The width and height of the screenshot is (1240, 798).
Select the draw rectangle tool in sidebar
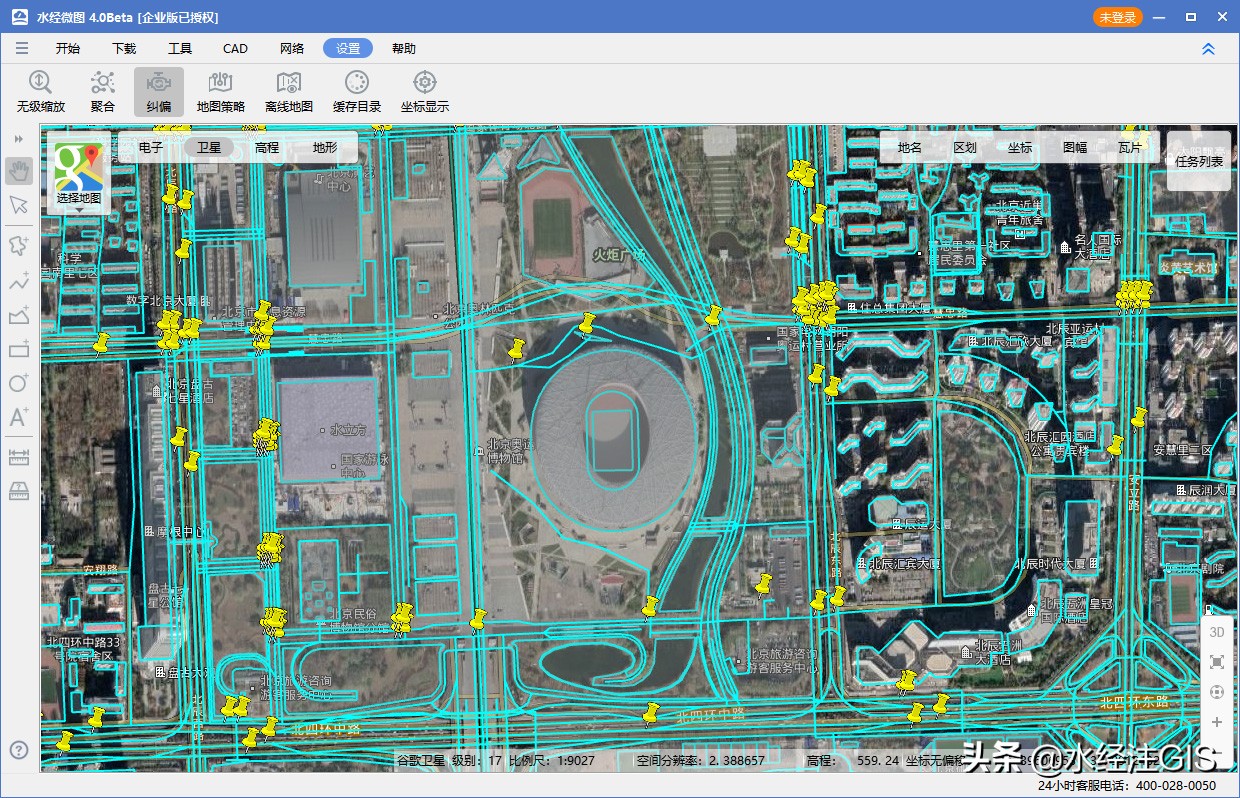[19, 349]
